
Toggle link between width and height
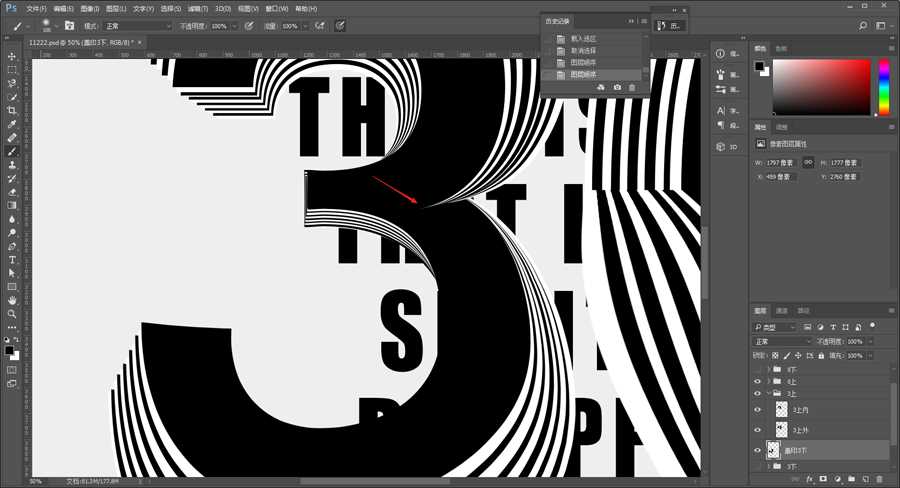[x=807, y=162]
